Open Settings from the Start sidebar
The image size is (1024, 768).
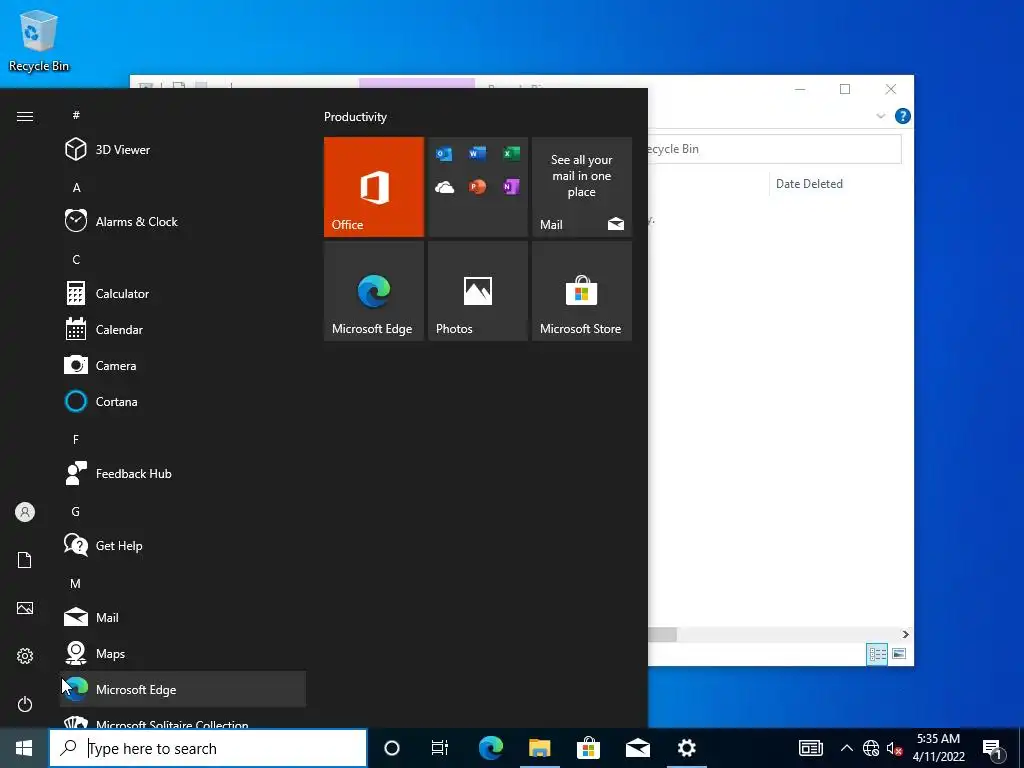pyautogui.click(x=25, y=656)
